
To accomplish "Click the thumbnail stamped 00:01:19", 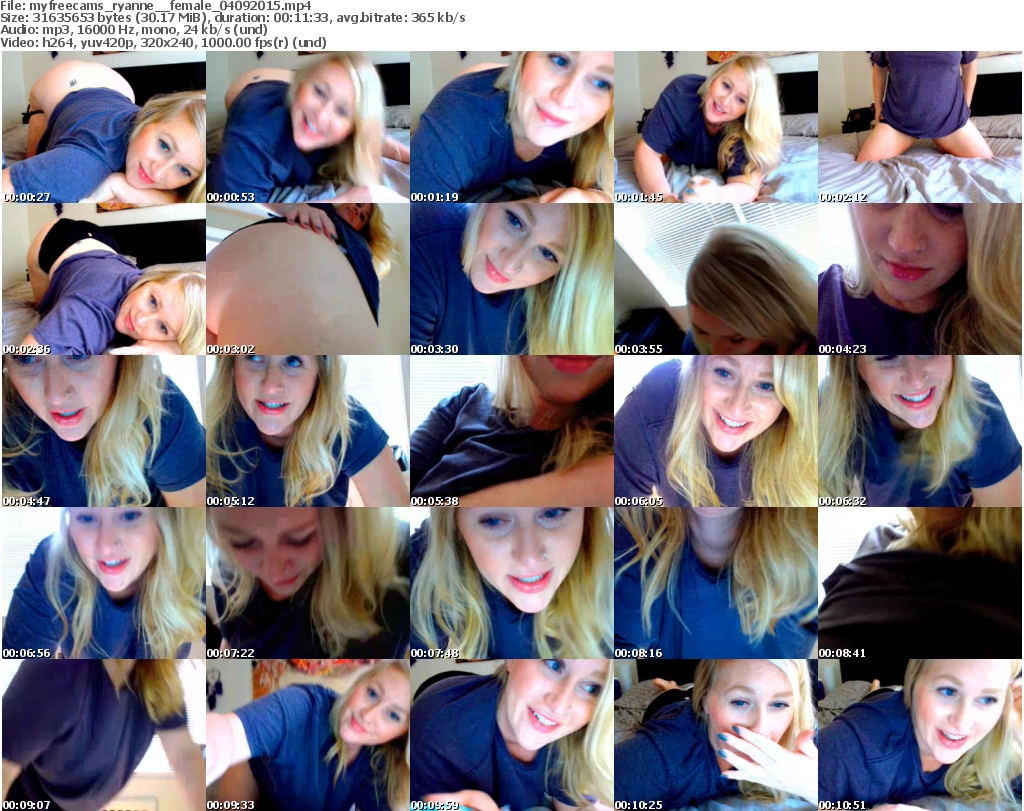I will coord(512,127).
